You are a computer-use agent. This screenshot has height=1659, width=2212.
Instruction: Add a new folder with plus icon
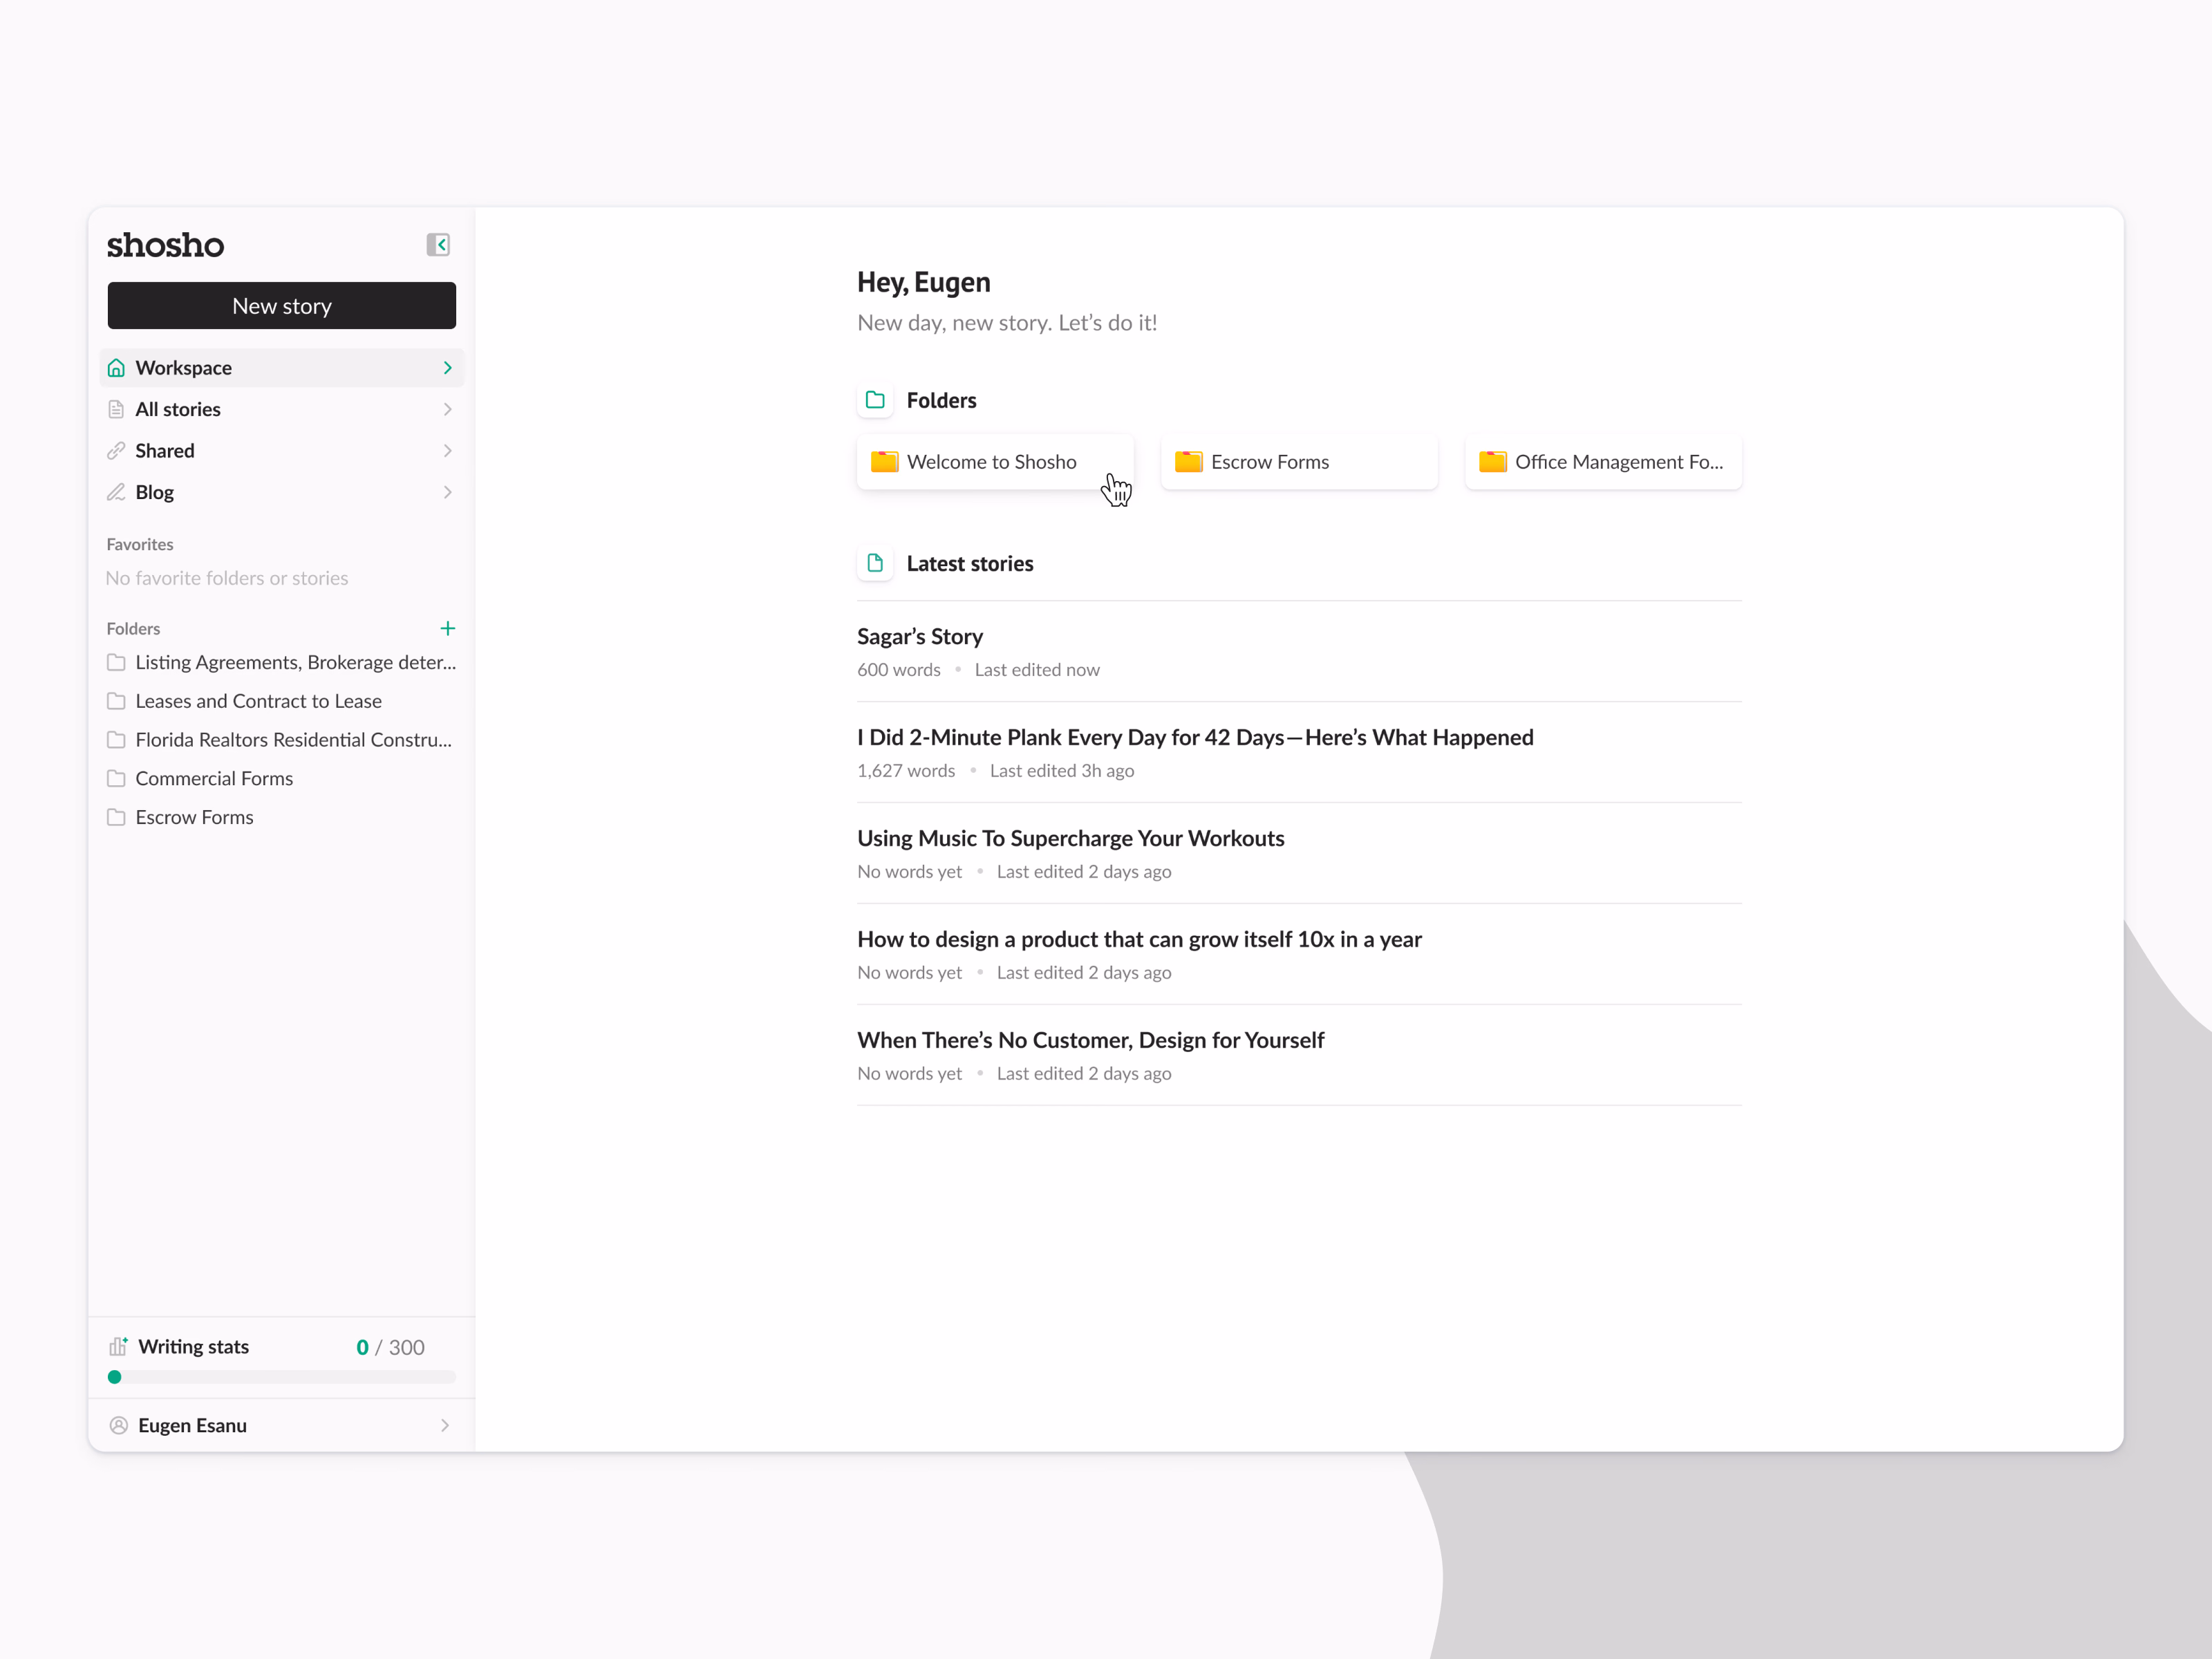coord(447,628)
